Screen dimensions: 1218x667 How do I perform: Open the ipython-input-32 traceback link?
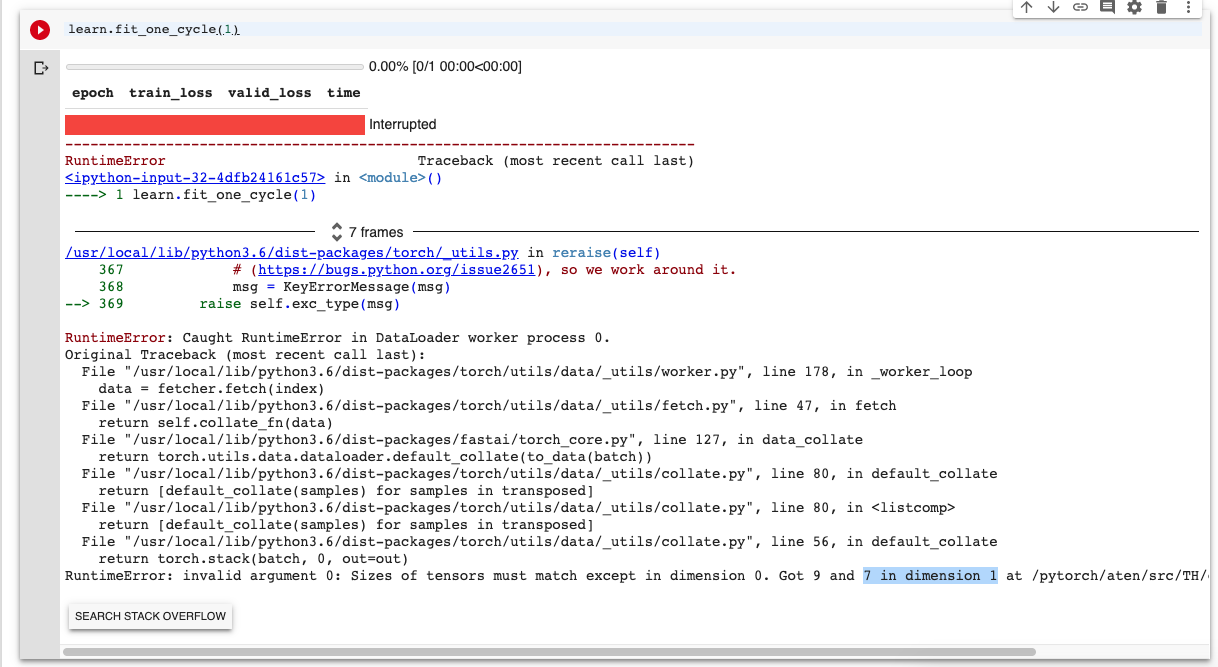[x=195, y=178]
